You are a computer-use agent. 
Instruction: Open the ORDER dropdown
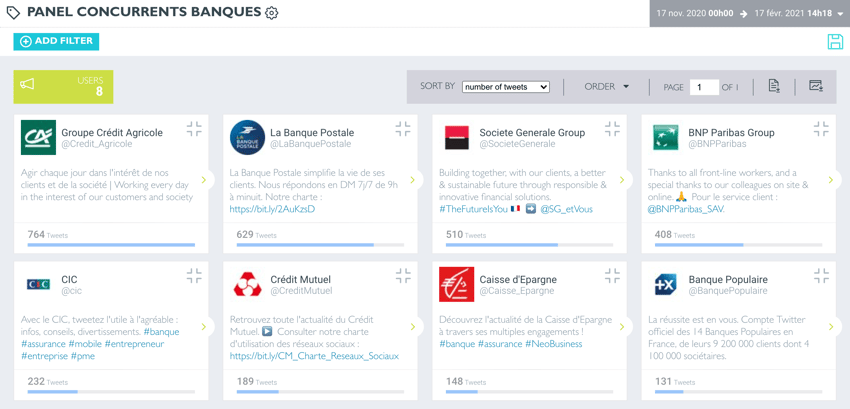(x=607, y=86)
